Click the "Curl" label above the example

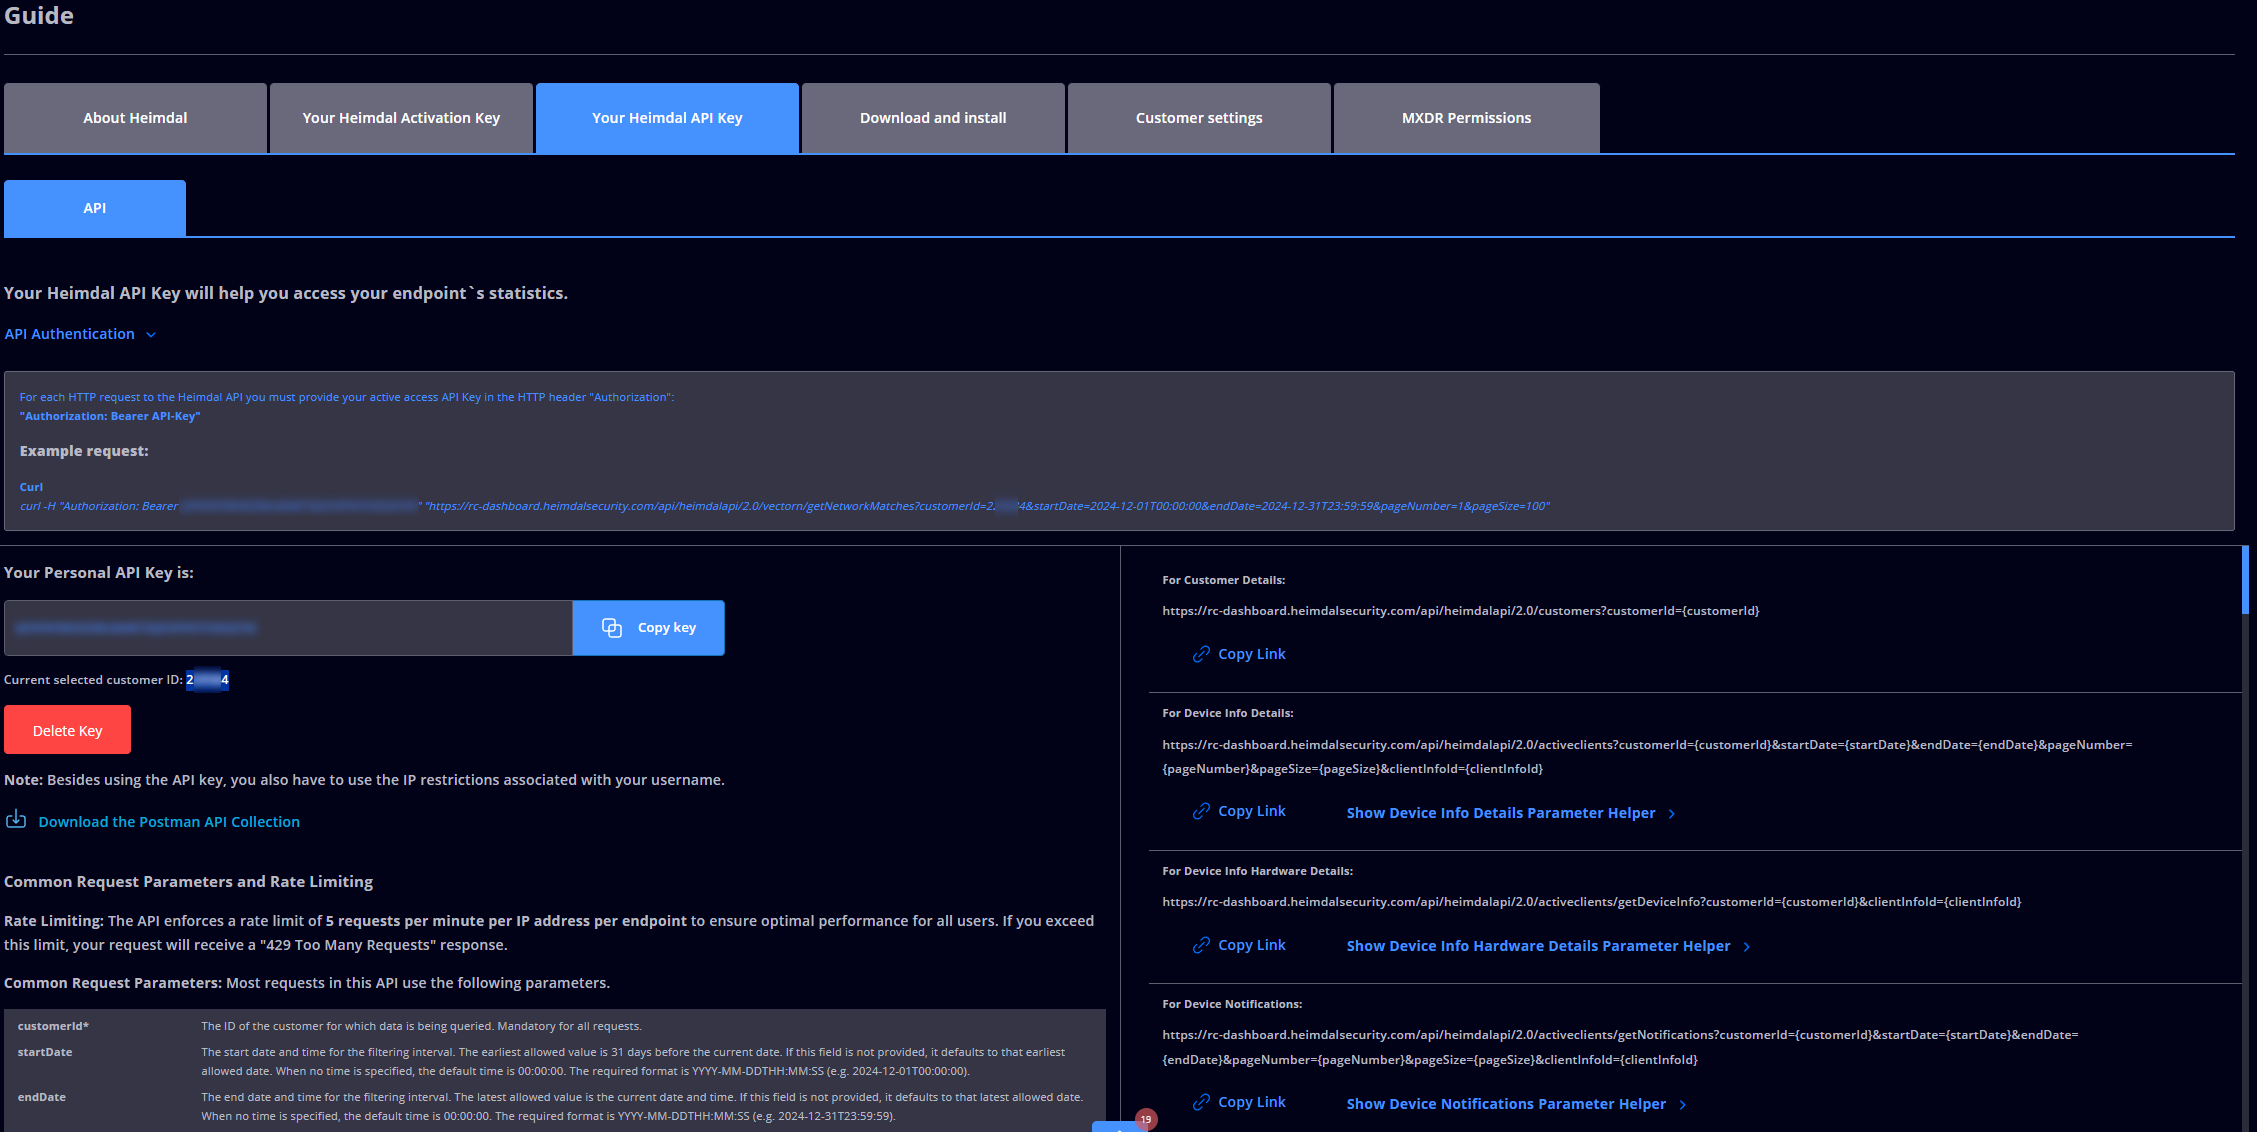(x=31, y=487)
